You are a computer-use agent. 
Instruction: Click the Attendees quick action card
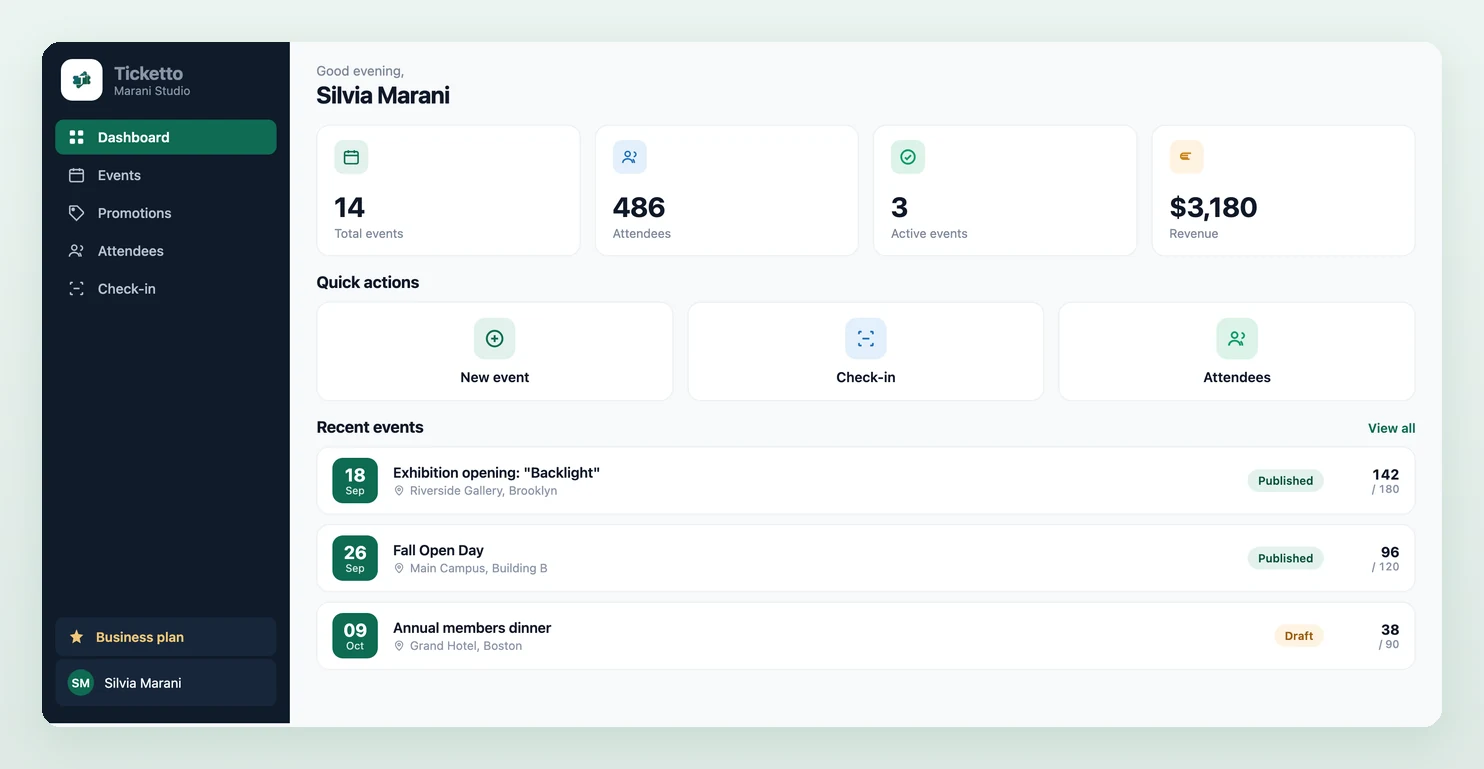pos(1237,352)
